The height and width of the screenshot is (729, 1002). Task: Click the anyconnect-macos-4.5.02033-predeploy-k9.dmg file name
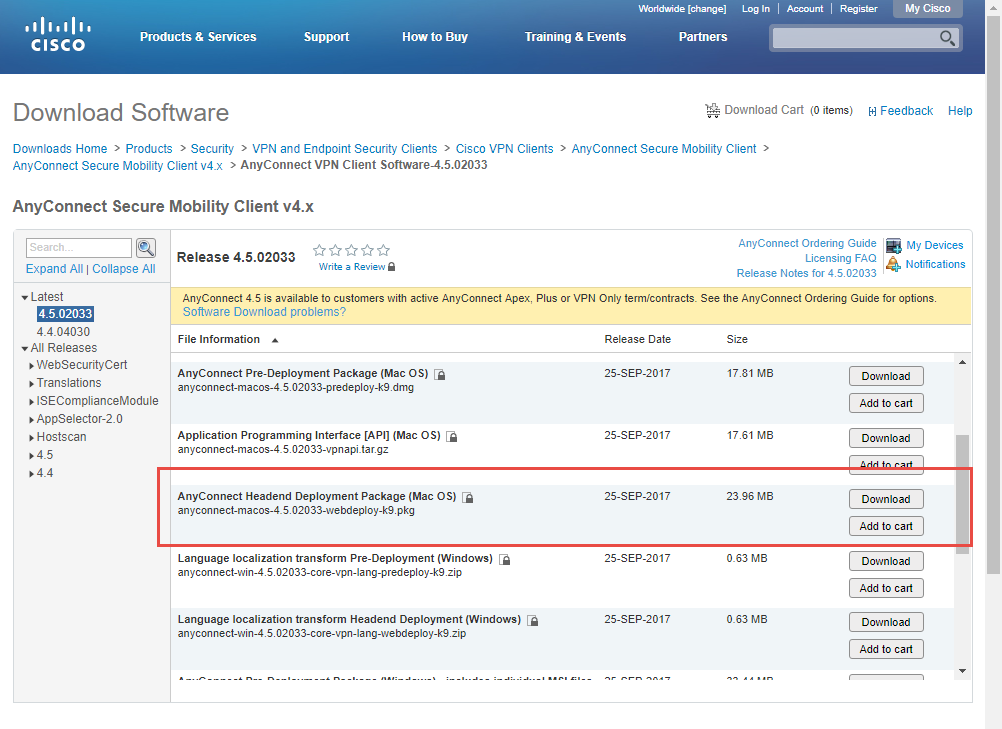coord(295,388)
